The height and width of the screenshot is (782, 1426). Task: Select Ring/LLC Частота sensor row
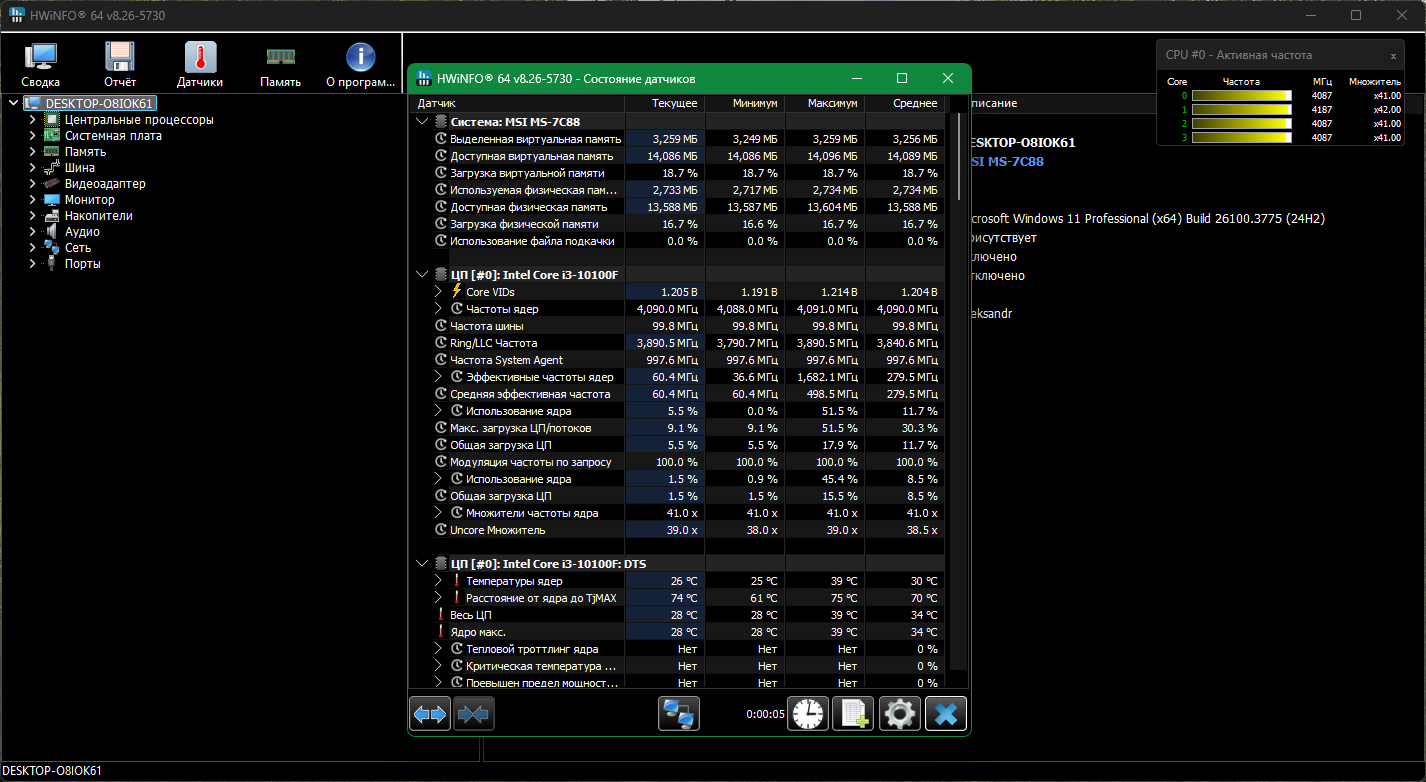coord(678,343)
